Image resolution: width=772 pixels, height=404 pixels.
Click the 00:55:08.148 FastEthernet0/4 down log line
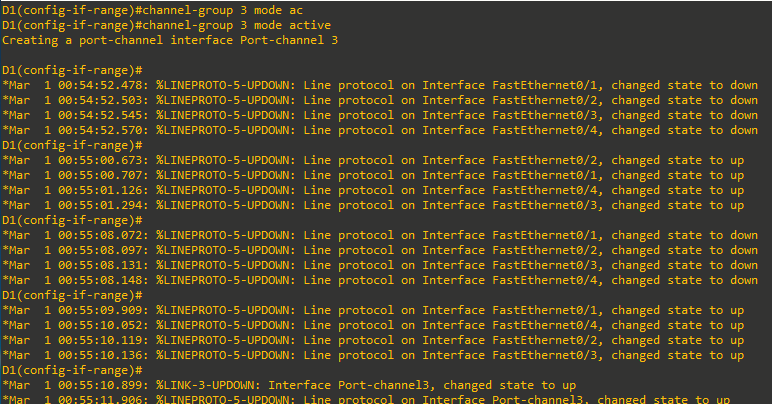(x=380, y=280)
